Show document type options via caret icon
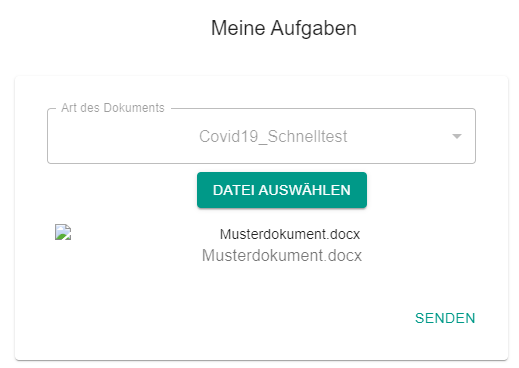The image size is (519, 368). tap(457, 136)
